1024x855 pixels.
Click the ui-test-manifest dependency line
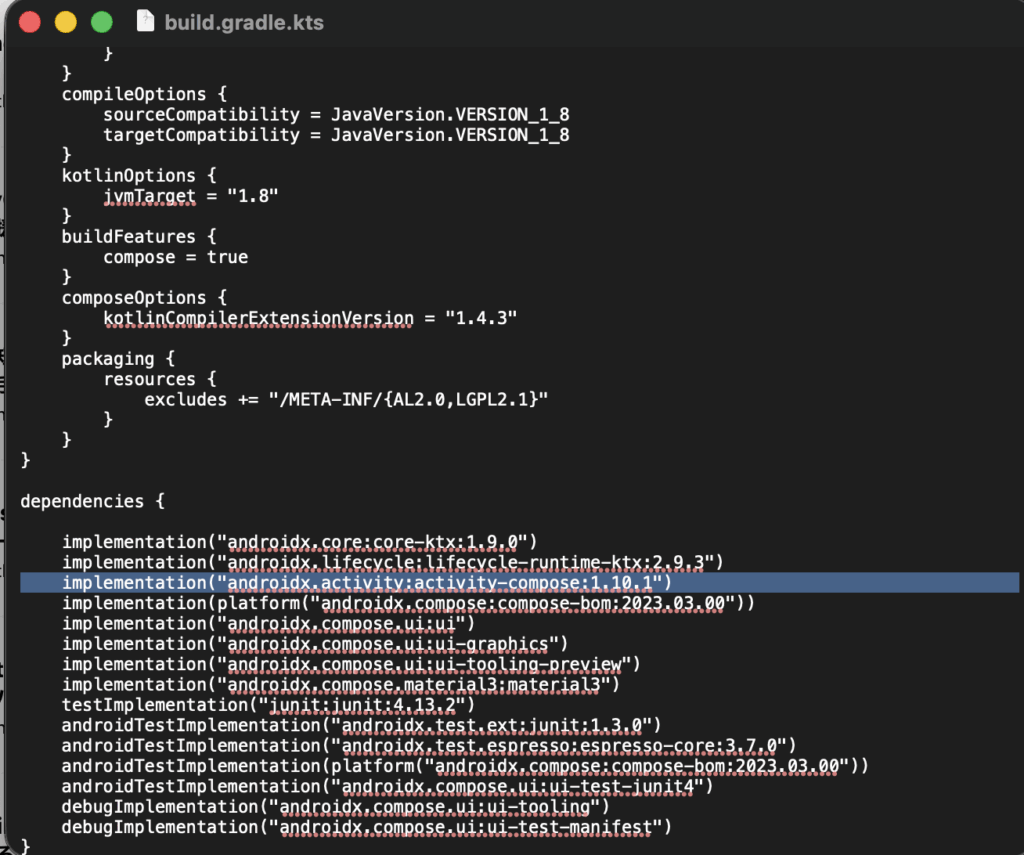(366, 828)
